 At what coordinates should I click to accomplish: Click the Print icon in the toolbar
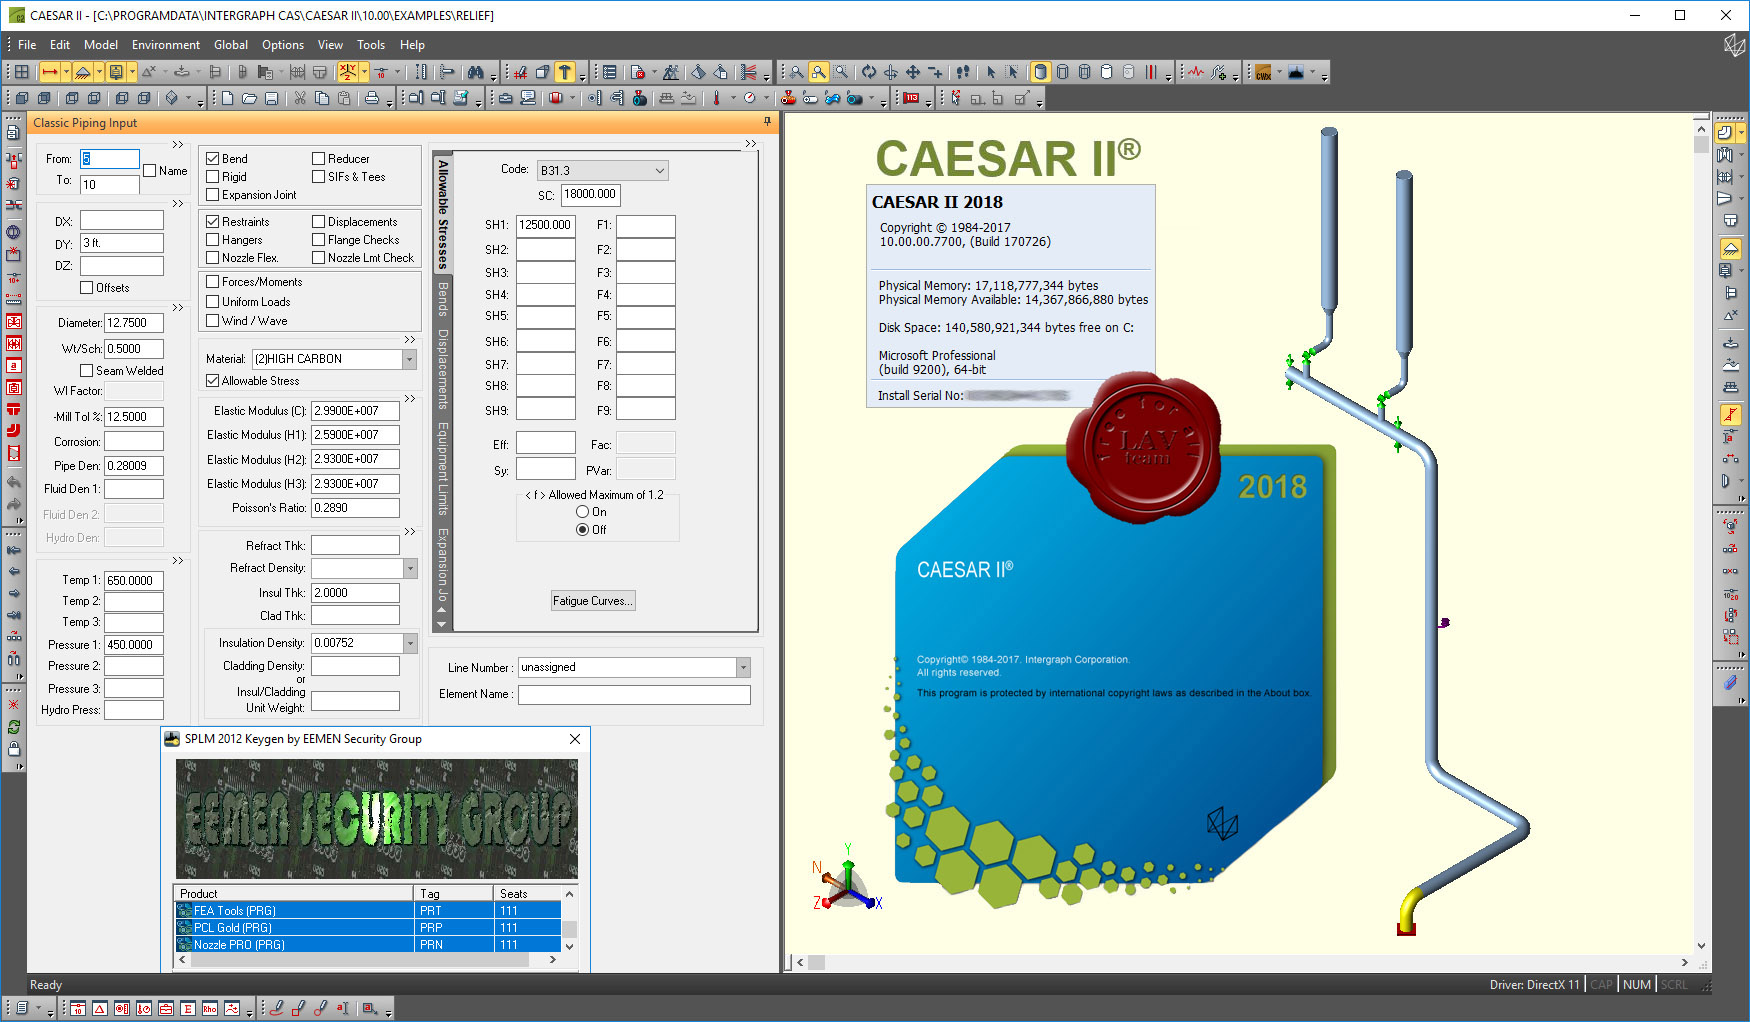[372, 98]
